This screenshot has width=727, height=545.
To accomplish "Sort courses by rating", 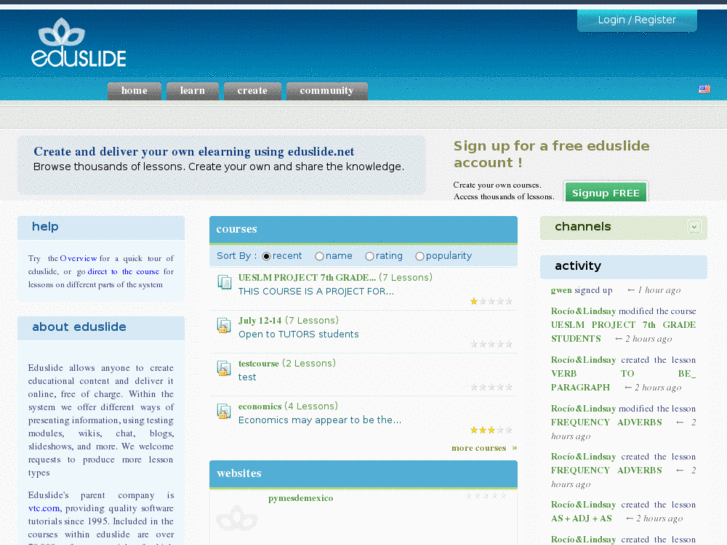I will (369, 256).
